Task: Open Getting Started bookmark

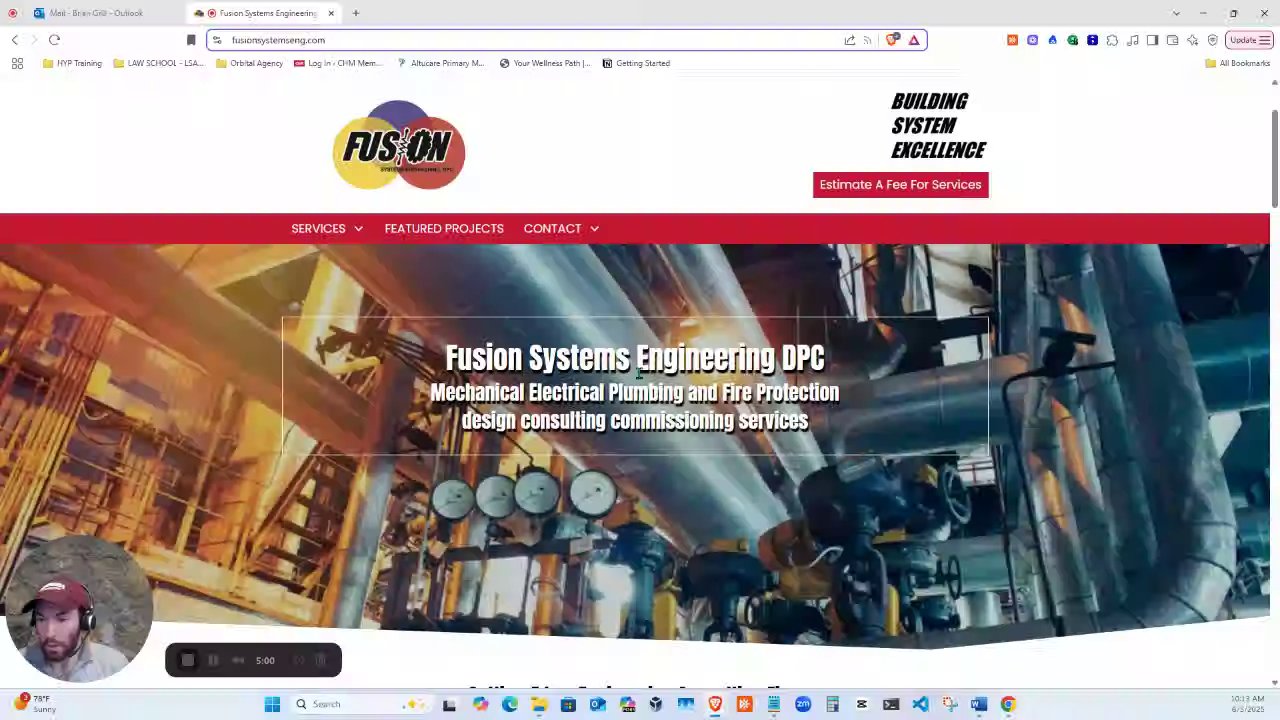Action: (x=636, y=63)
